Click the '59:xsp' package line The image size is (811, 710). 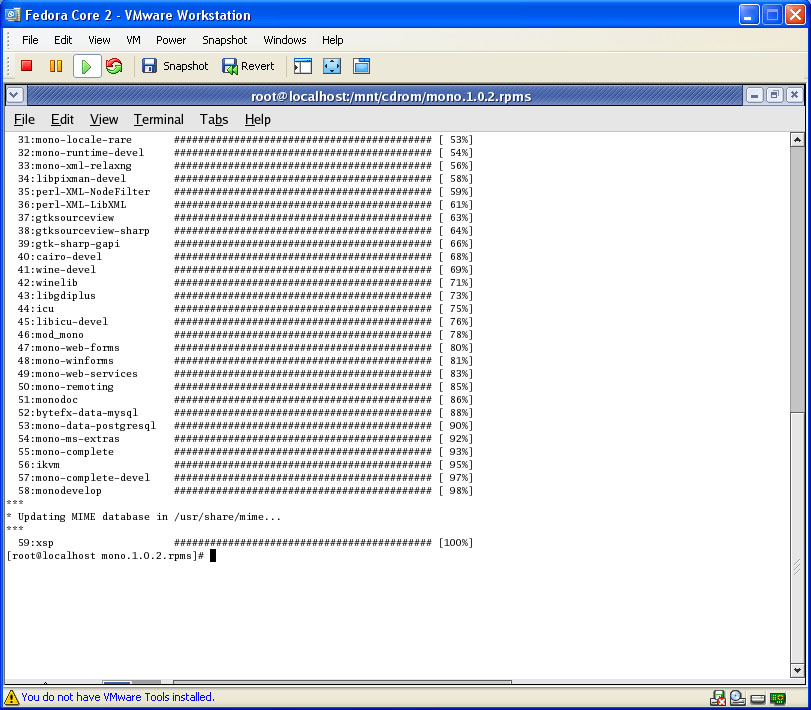point(246,543)
